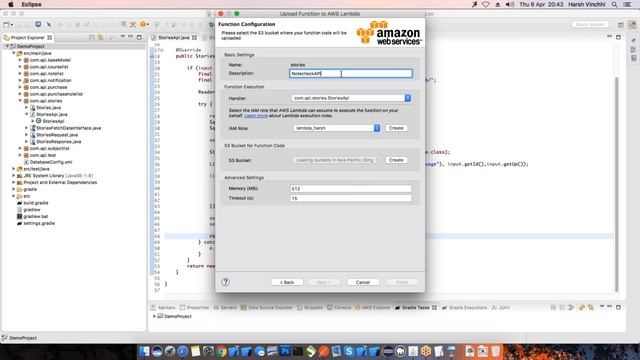
Task: Click the volume icon in menu bar
Action: 509,4
